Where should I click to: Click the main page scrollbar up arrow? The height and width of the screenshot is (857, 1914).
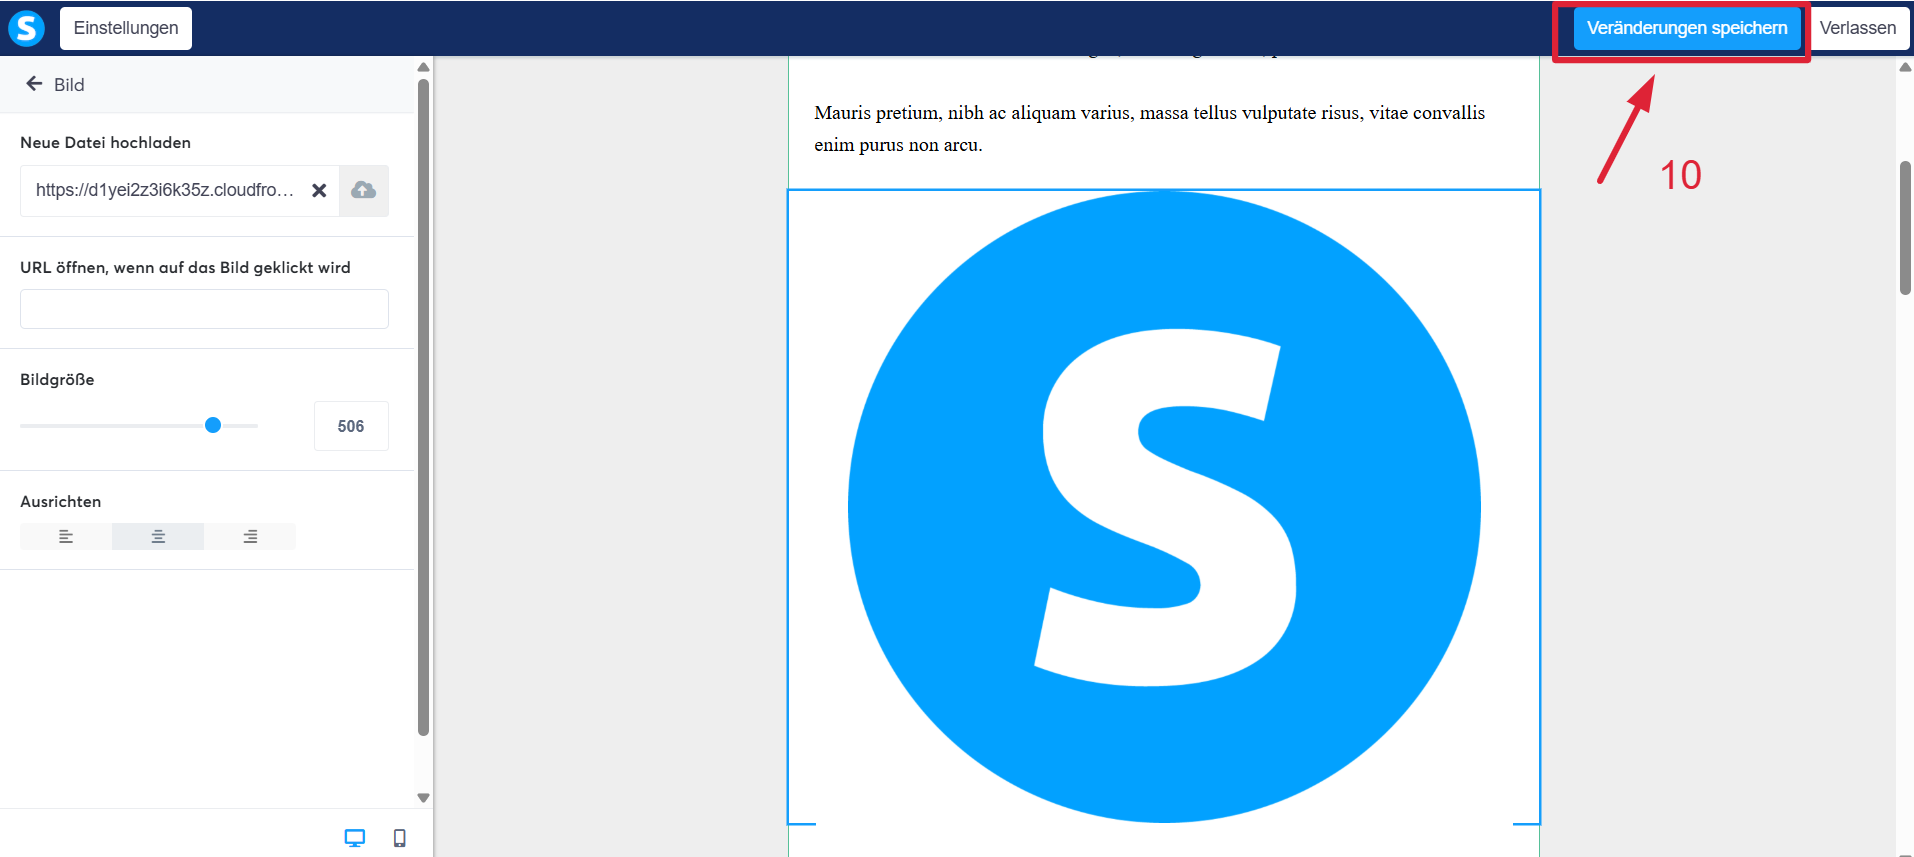[1905, 67]
